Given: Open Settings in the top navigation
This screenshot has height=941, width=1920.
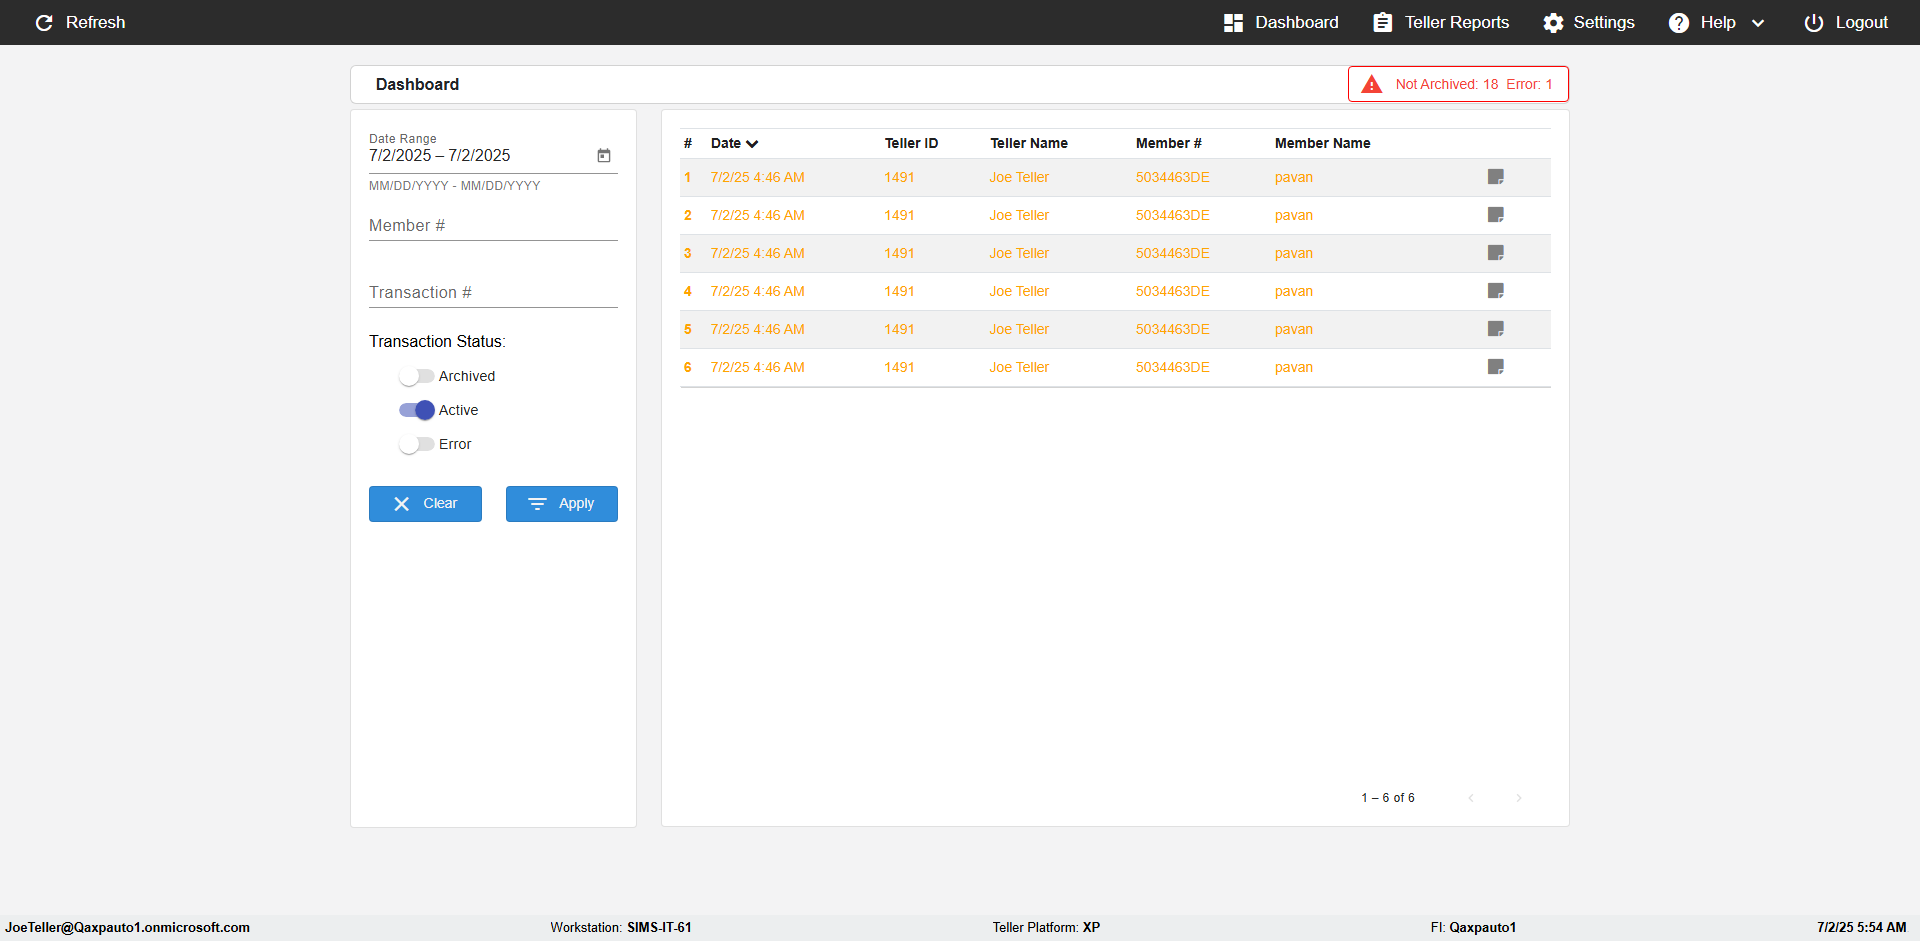Looking at the screenshot, I should point(1589,23).
